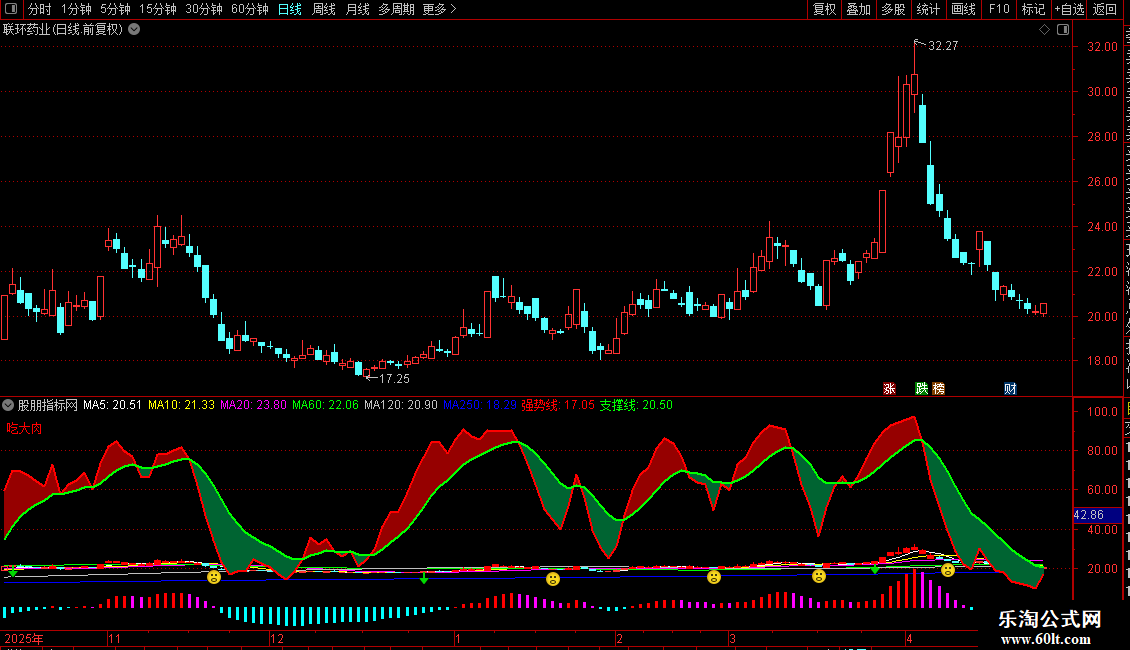Open the 多周期 multi-period view
The height and width of the screenshot is (650, 1130).
[396, 9]
